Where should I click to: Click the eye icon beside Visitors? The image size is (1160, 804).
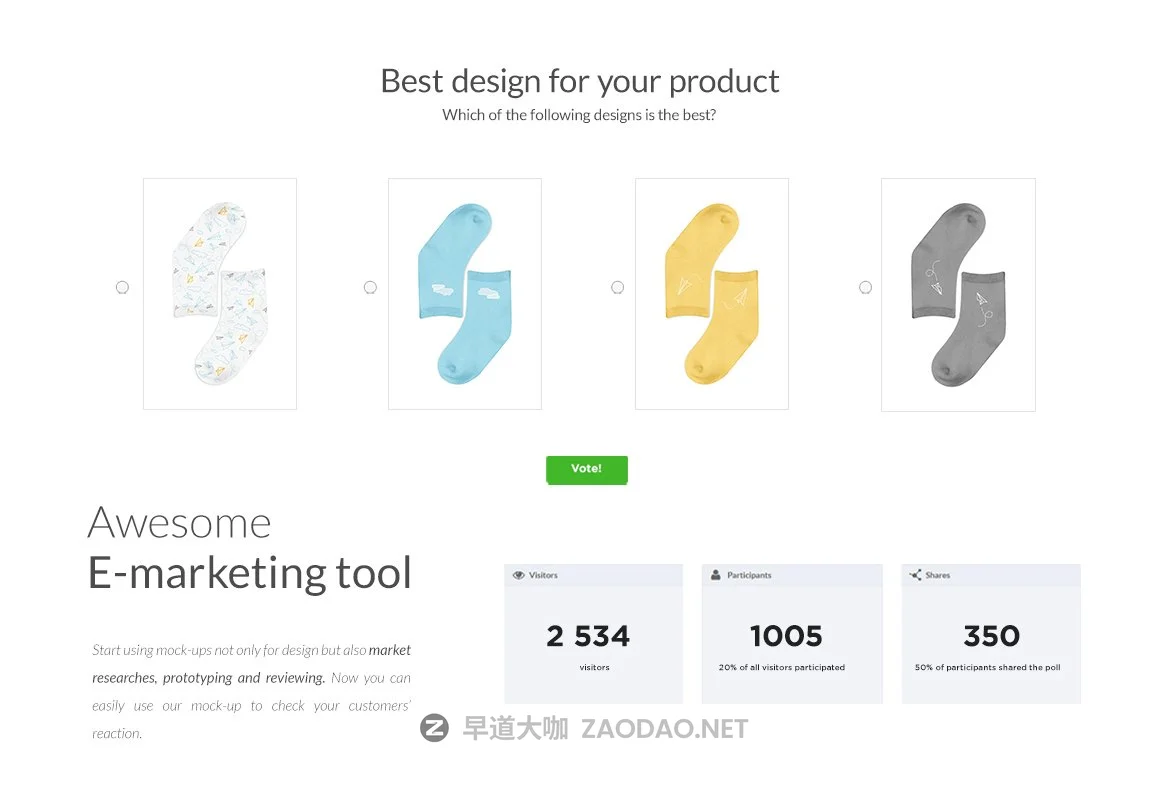(x=518, y=576)
